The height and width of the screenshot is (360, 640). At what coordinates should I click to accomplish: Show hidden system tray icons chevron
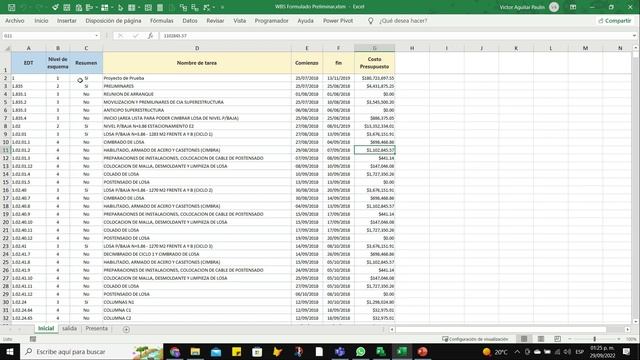click(517, 351)
